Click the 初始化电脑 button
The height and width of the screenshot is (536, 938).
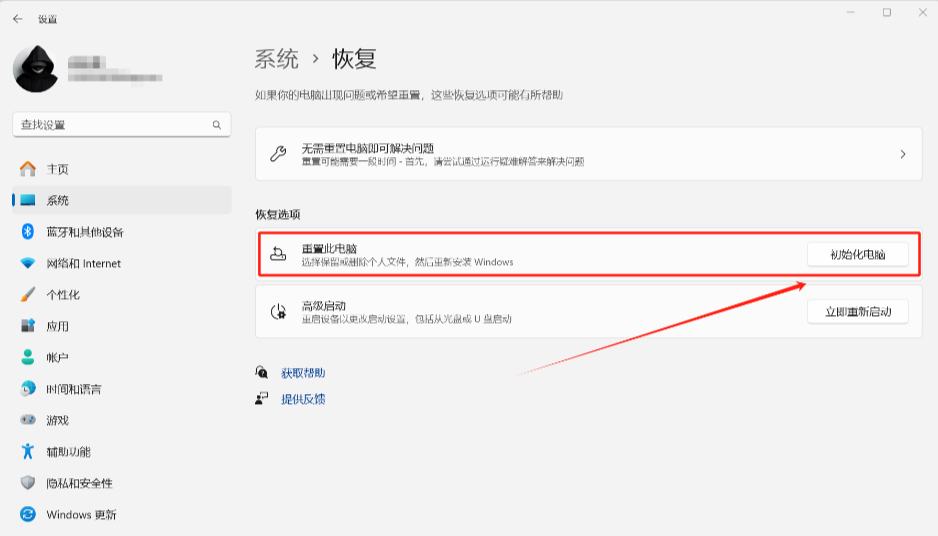click(x=857, y=254)
